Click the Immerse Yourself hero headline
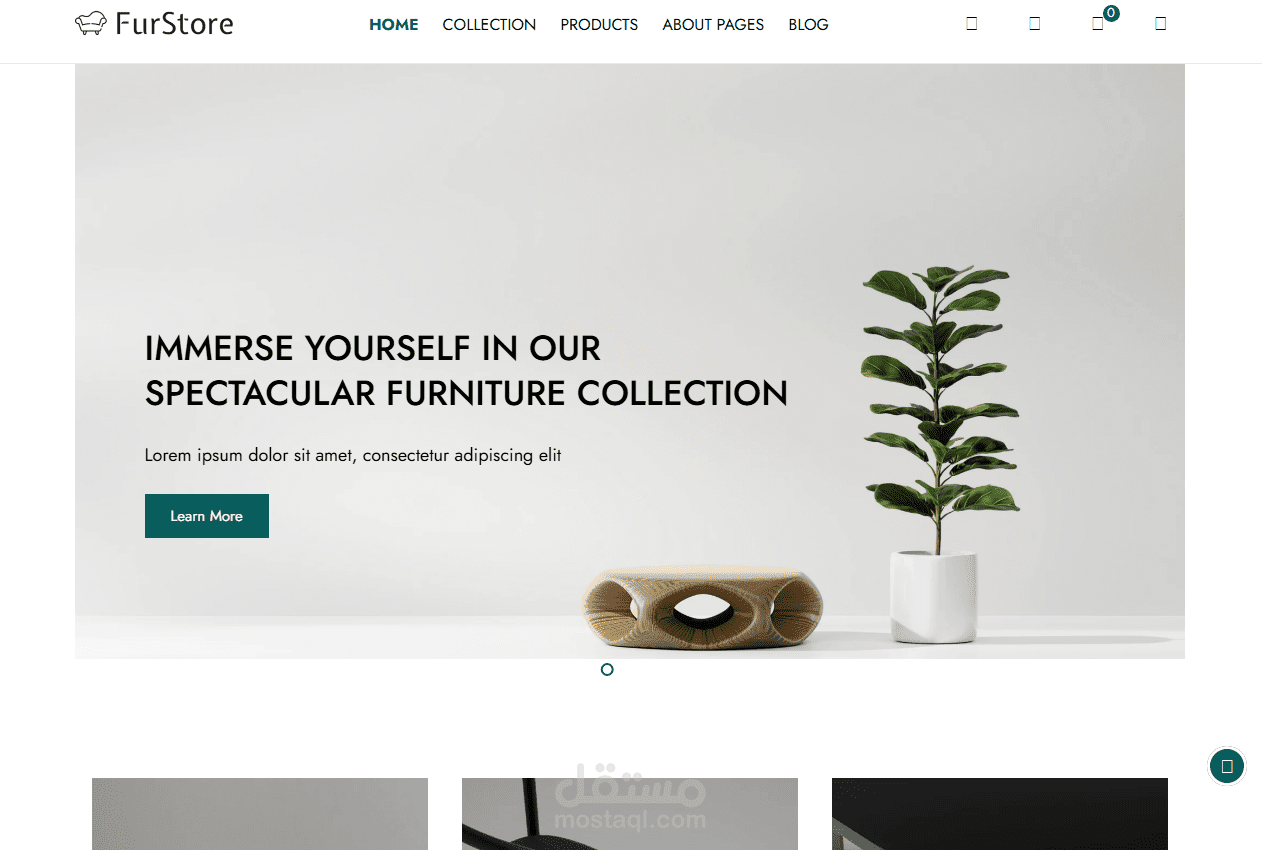The height and width of the screenshot is (850, 1262). point(466,371)
